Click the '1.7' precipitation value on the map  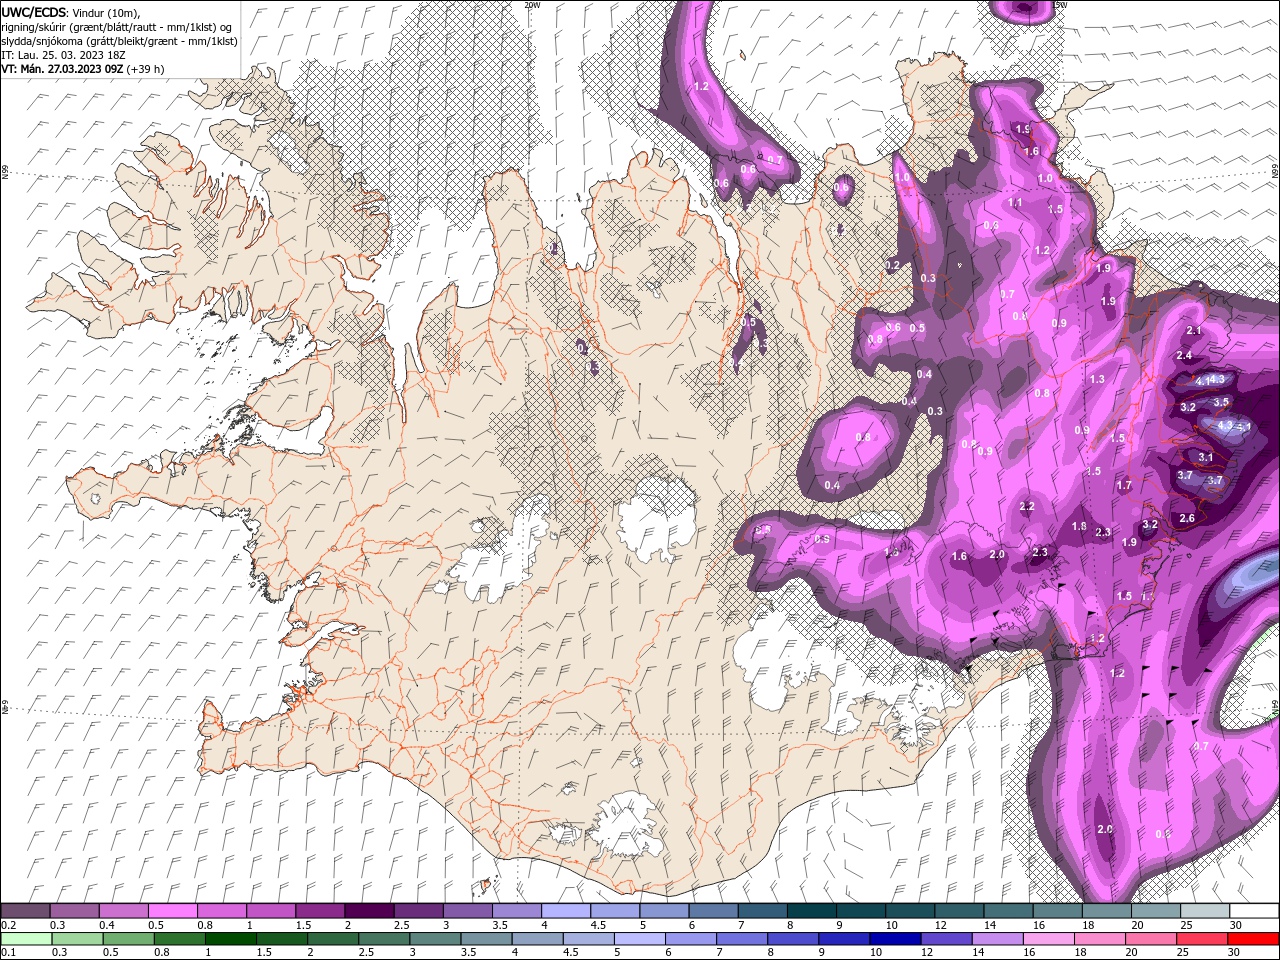[1124, 485]
